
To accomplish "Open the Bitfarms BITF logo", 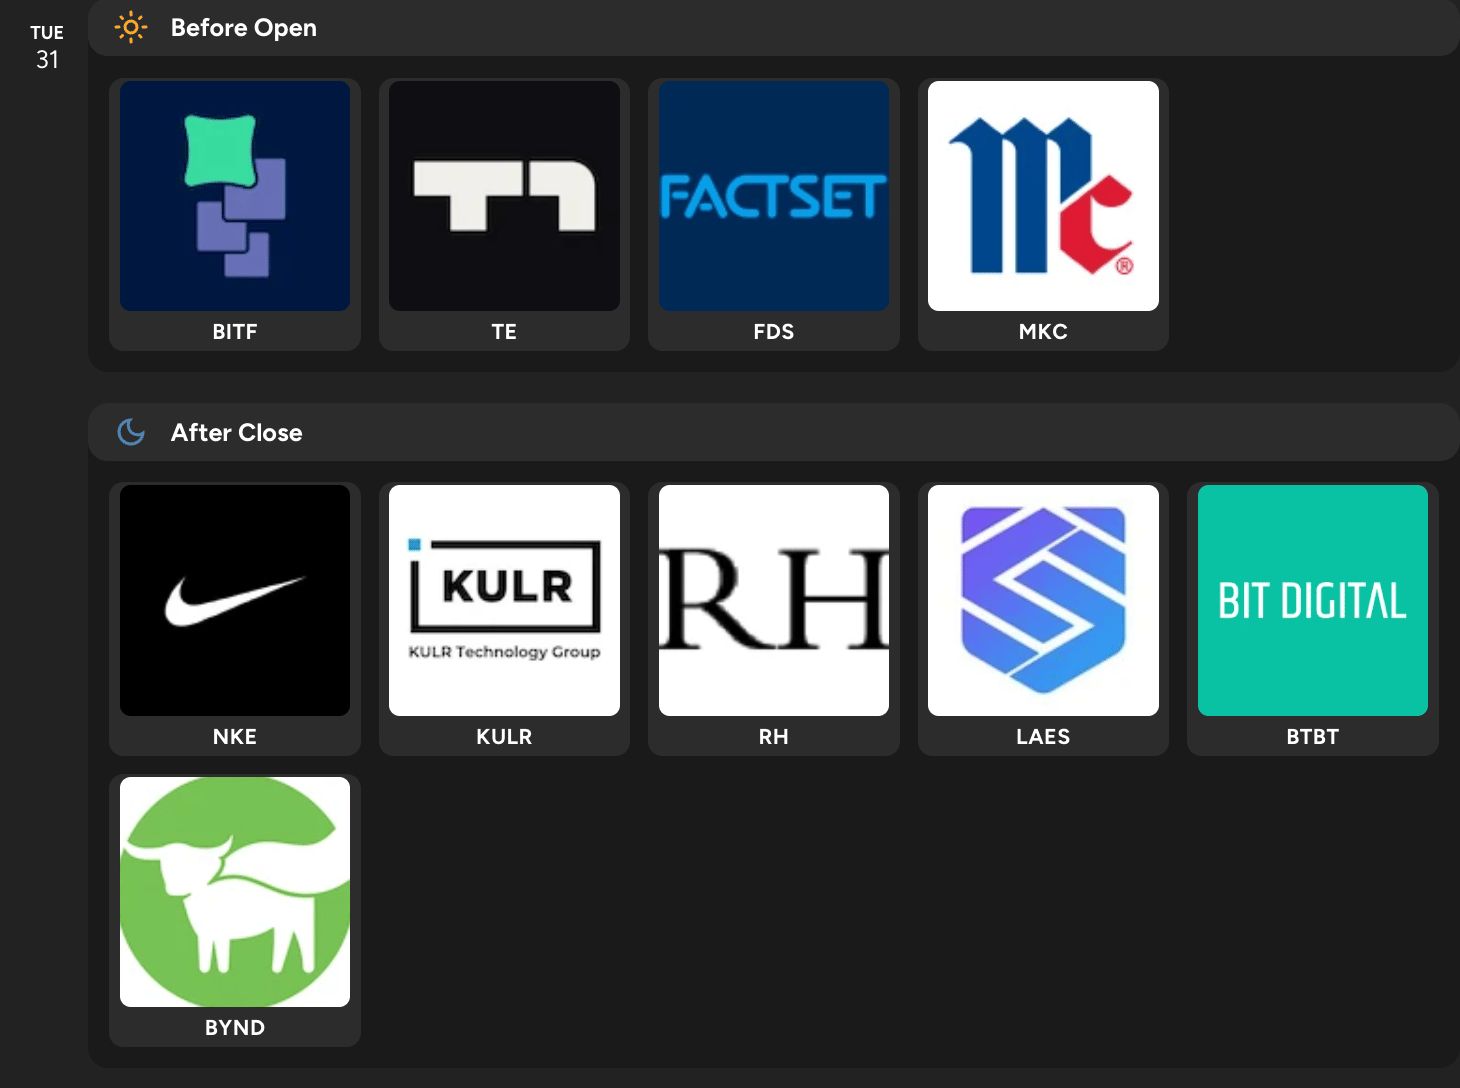I will 235,196.
